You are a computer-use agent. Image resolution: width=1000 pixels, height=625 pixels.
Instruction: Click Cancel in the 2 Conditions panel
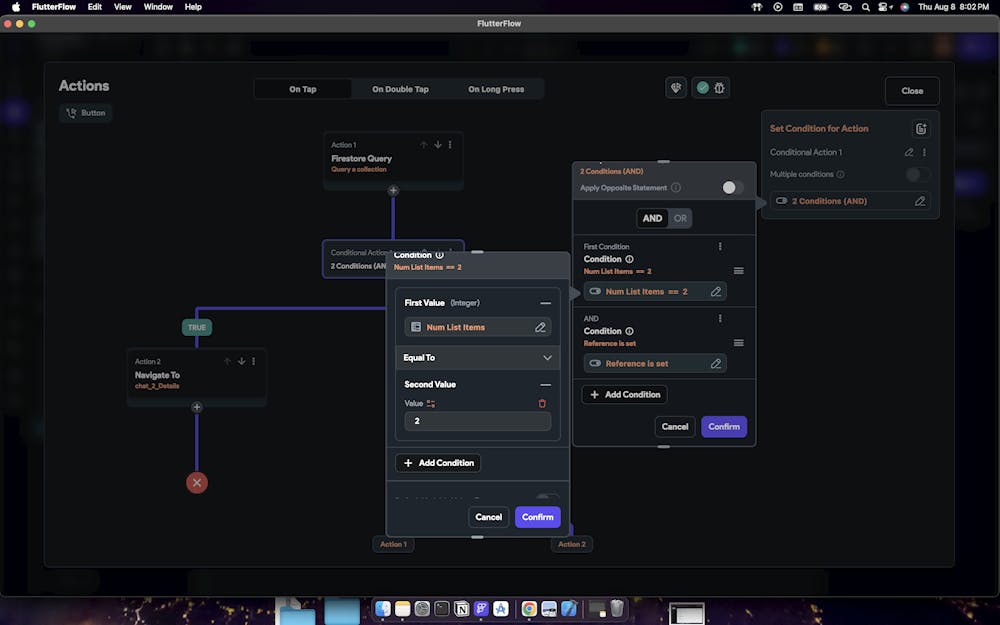click(x=675, y=427)
